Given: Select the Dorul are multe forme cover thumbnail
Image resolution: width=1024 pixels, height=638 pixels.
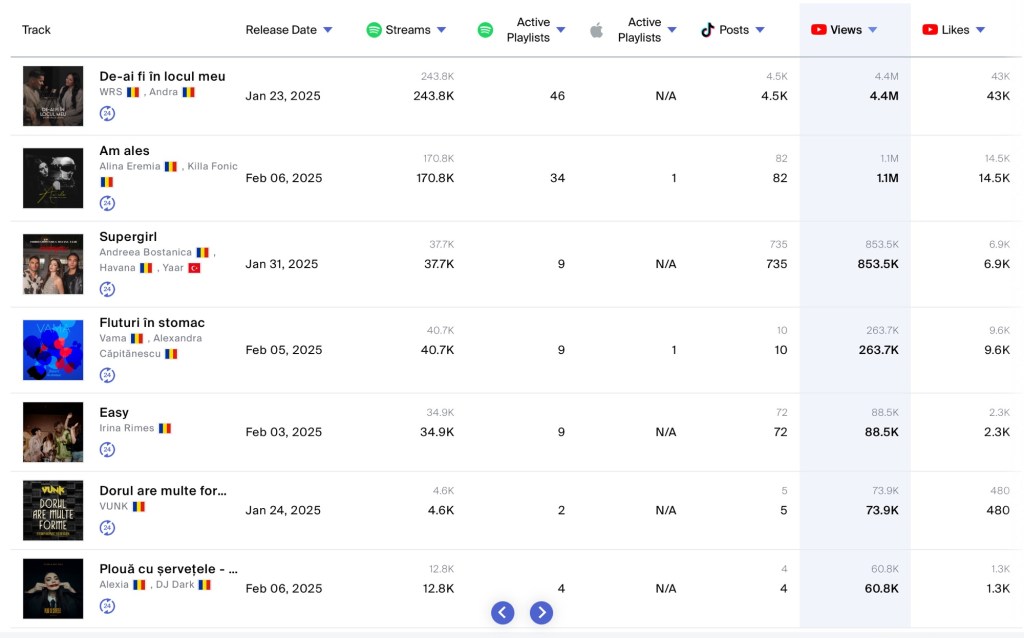Looking at the screenshot, I should [53, 510].
